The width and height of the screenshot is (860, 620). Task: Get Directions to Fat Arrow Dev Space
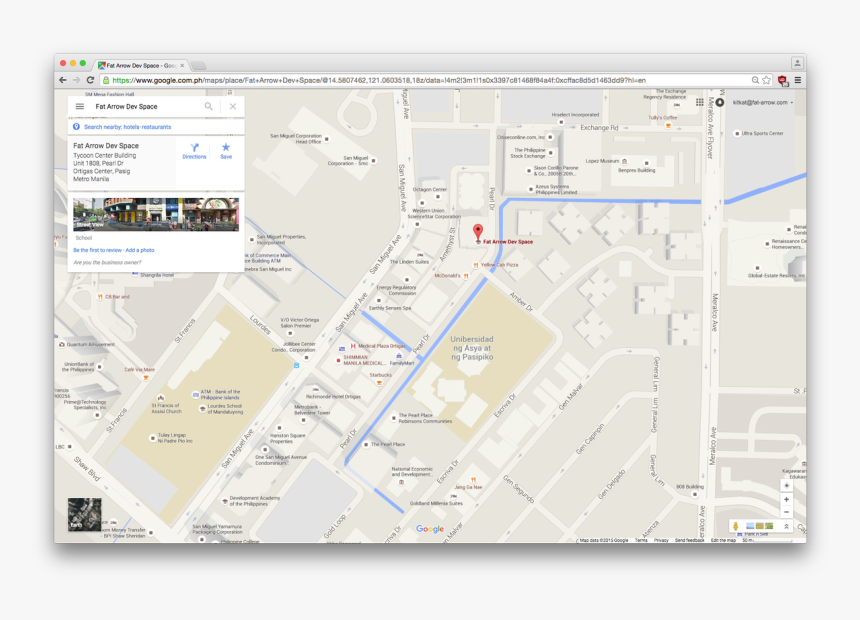(194, 150)
